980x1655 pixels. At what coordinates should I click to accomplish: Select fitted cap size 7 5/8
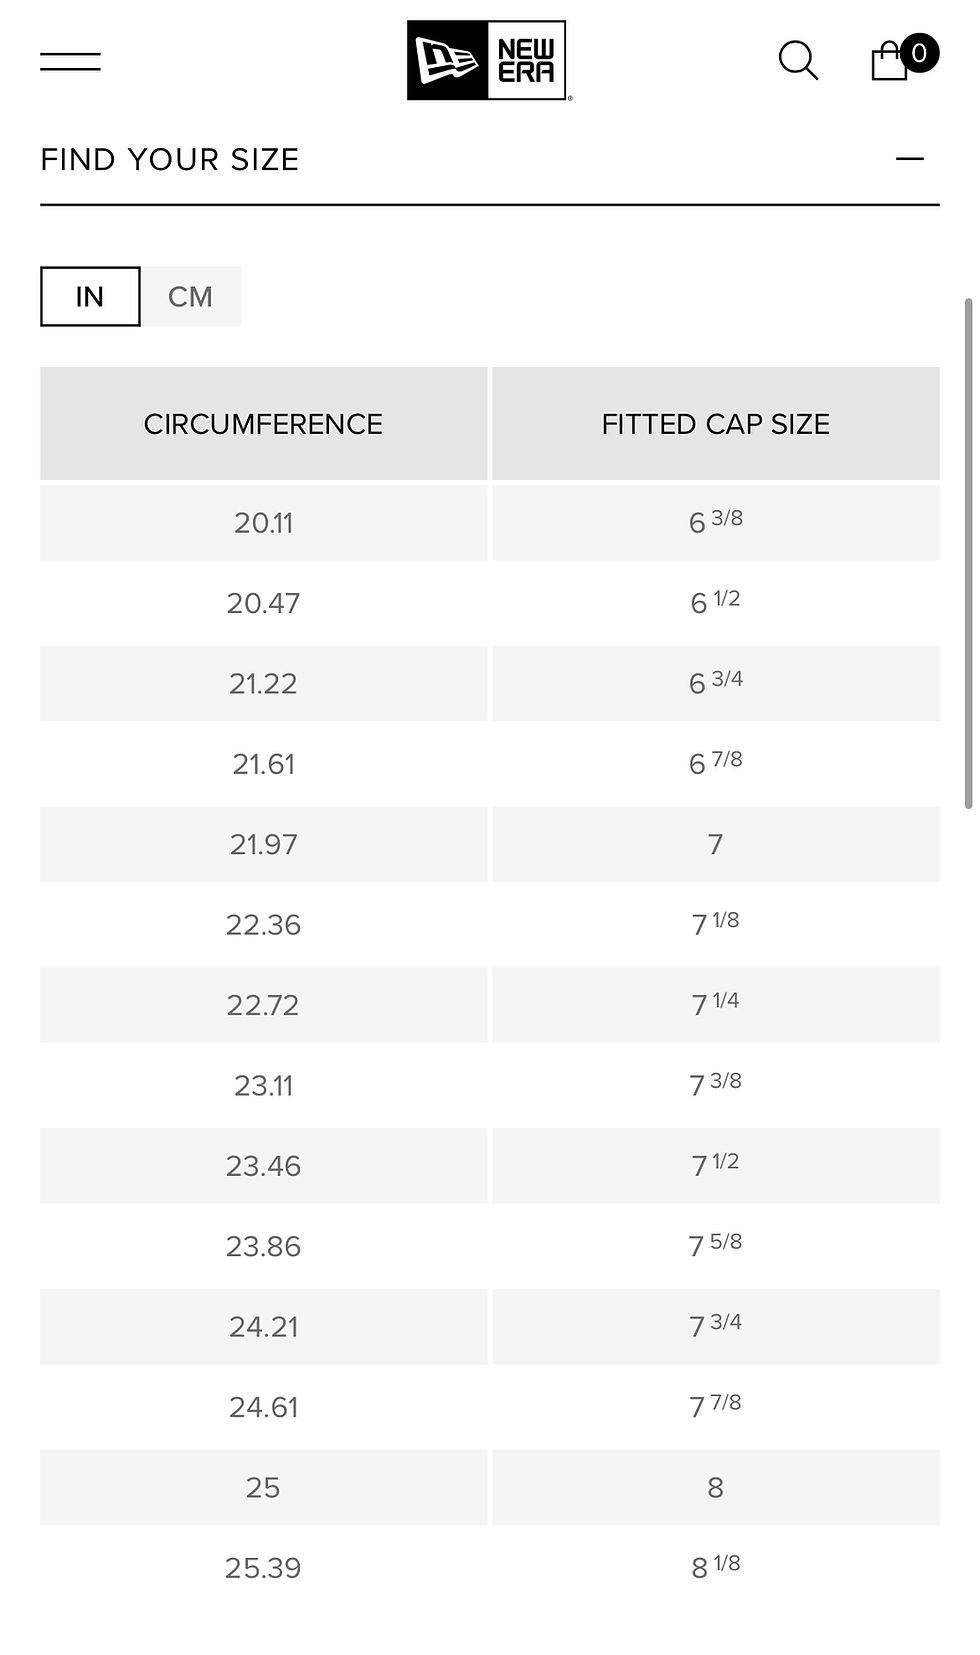(x=716, y=1246)
